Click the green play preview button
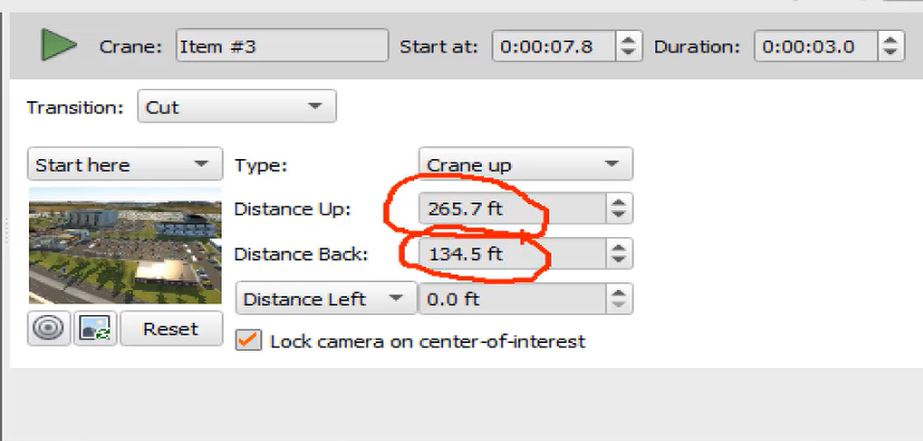Viewport: 923px width, 441px height. pyautogui.click(x=59, y=45)
